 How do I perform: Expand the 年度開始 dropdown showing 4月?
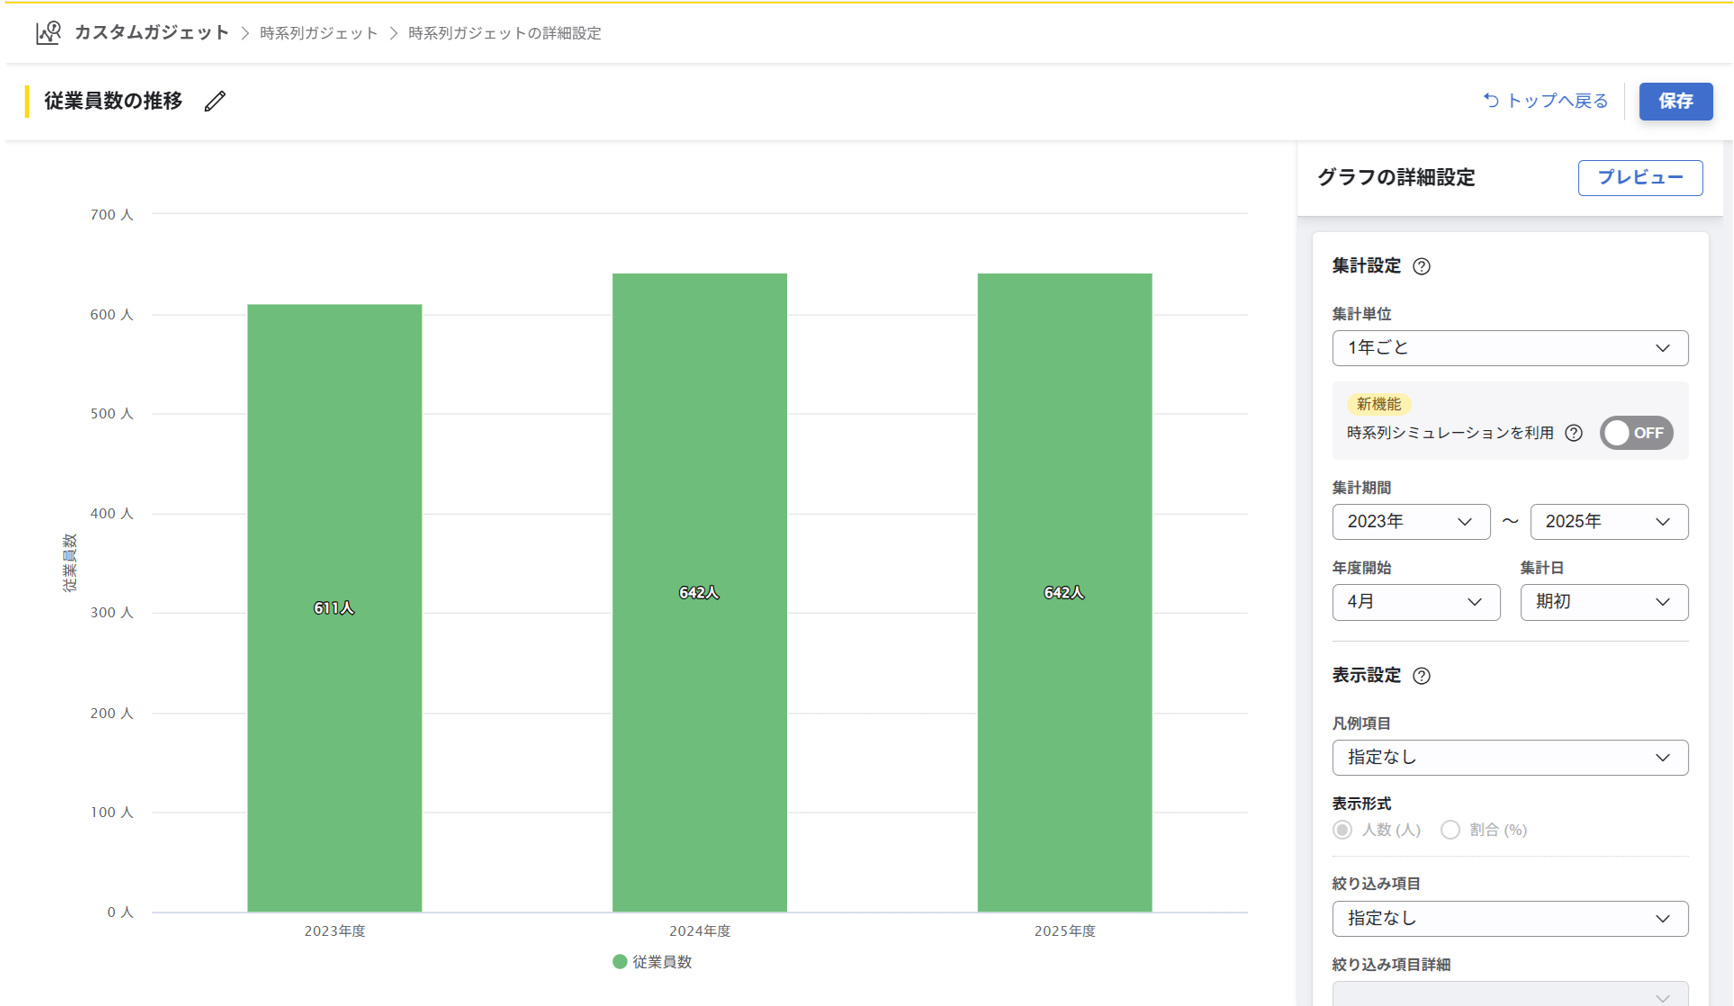1415,602
